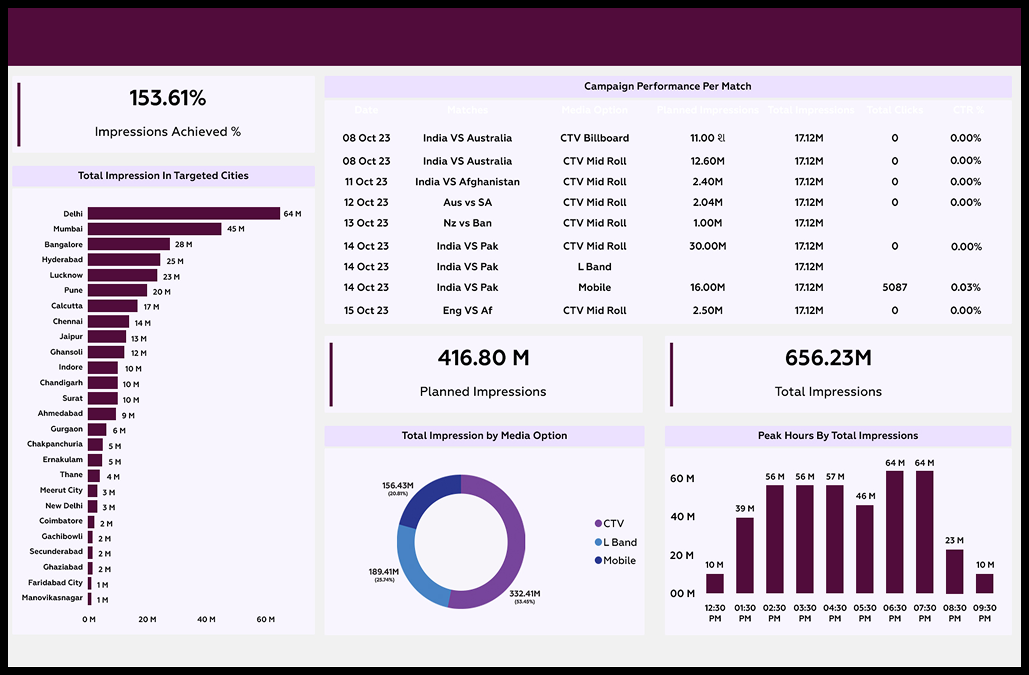Click the Bangalore bar in cities chart
1029x675 pixels.
tap(128, 244)
